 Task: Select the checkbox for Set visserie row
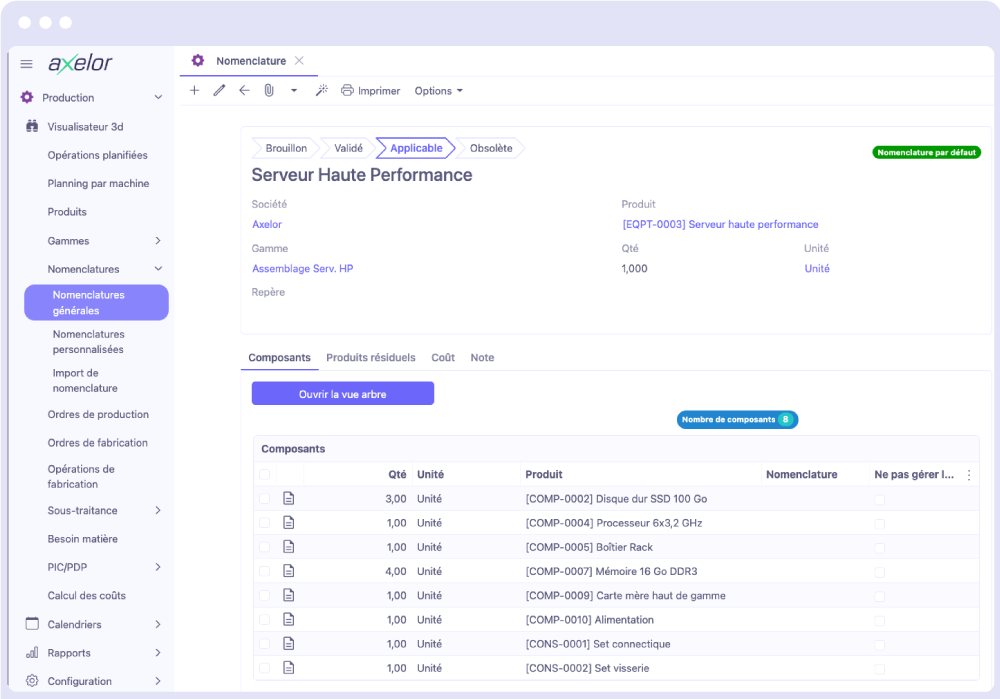(x=264, y=668)
